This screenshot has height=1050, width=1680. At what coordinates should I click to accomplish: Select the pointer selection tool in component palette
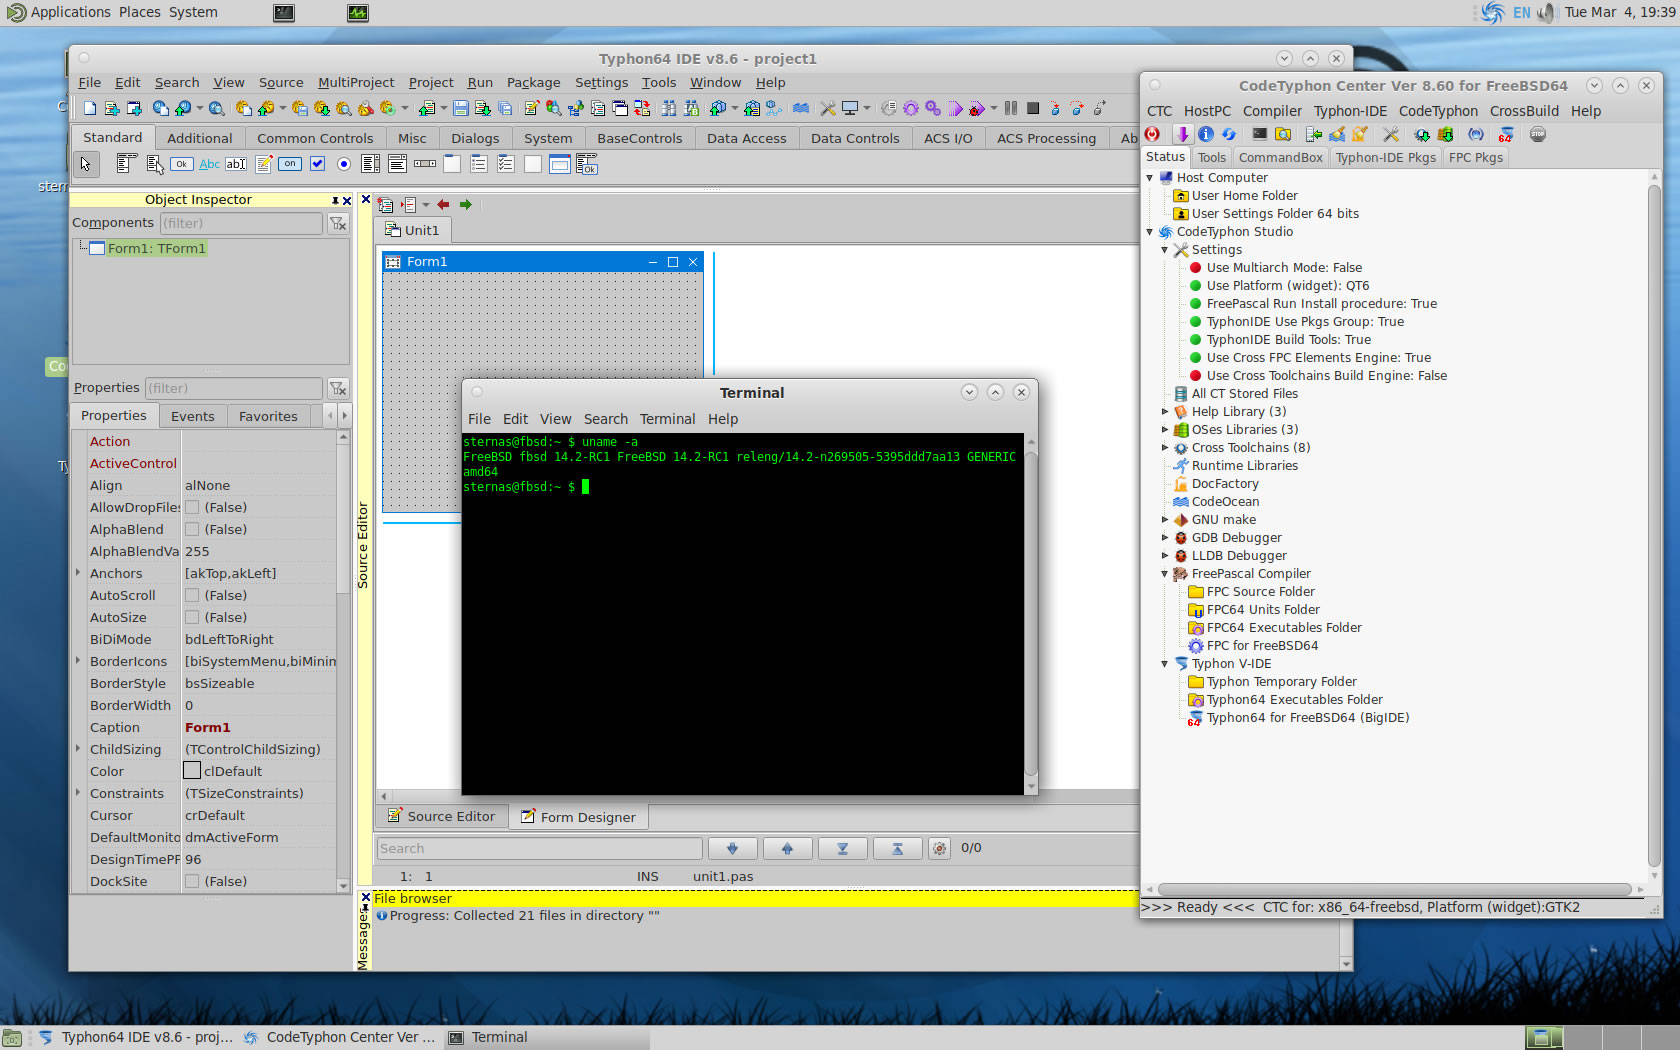(86, 164)
